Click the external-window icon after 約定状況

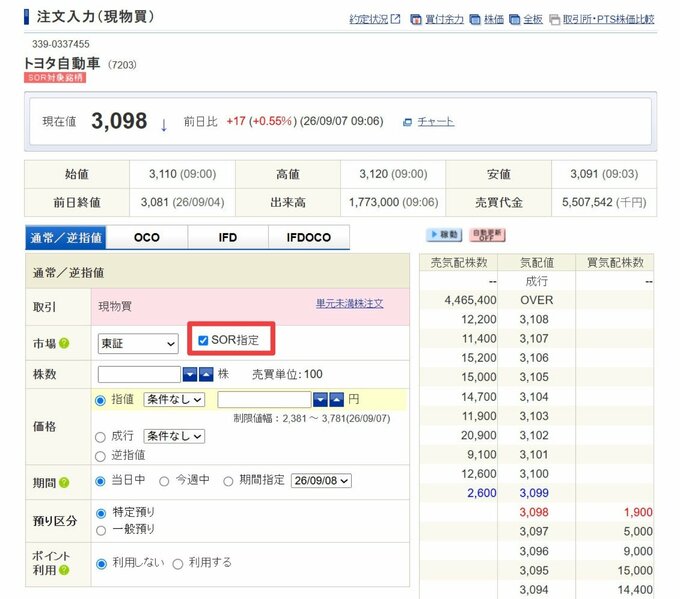coord(395,19)
